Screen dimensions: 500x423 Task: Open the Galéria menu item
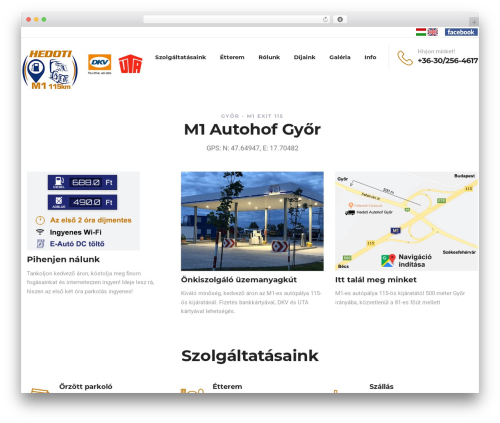coord(340,57)
